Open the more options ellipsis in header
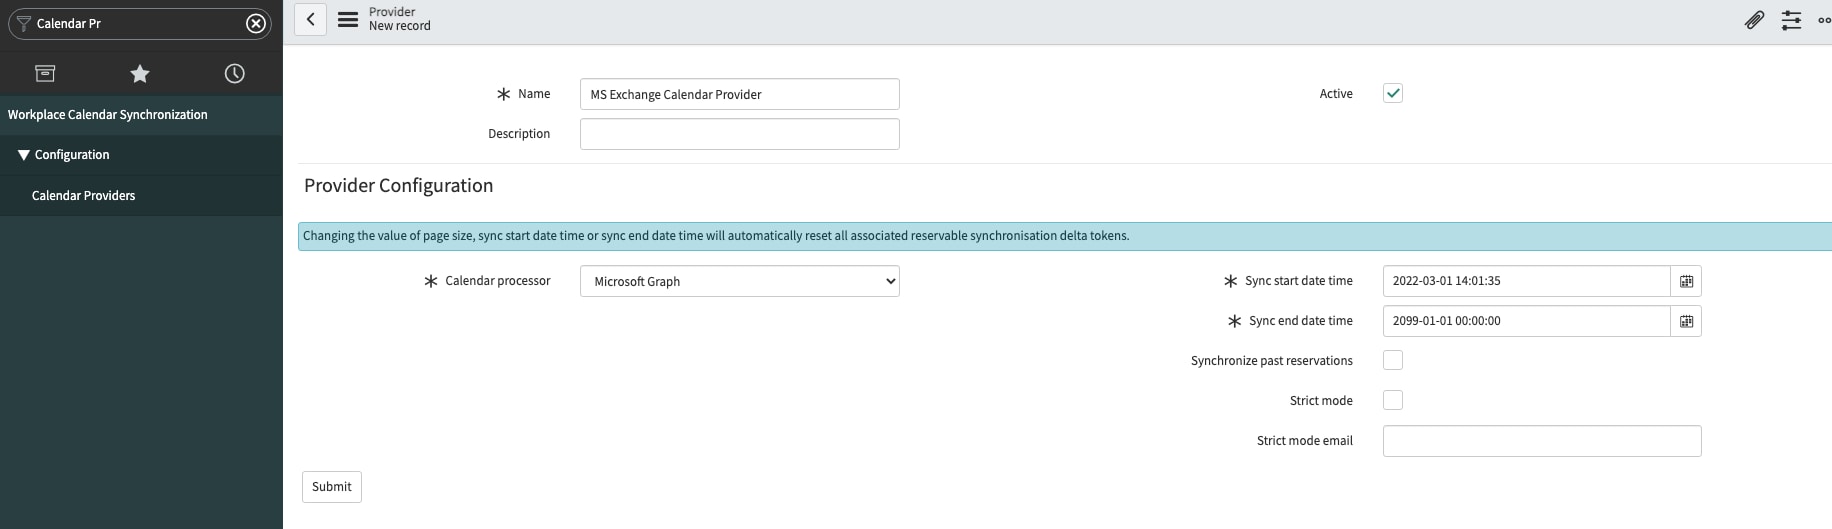Image resolution: width=1832 pixels, height=529 pixels. tap(1824, 20)
